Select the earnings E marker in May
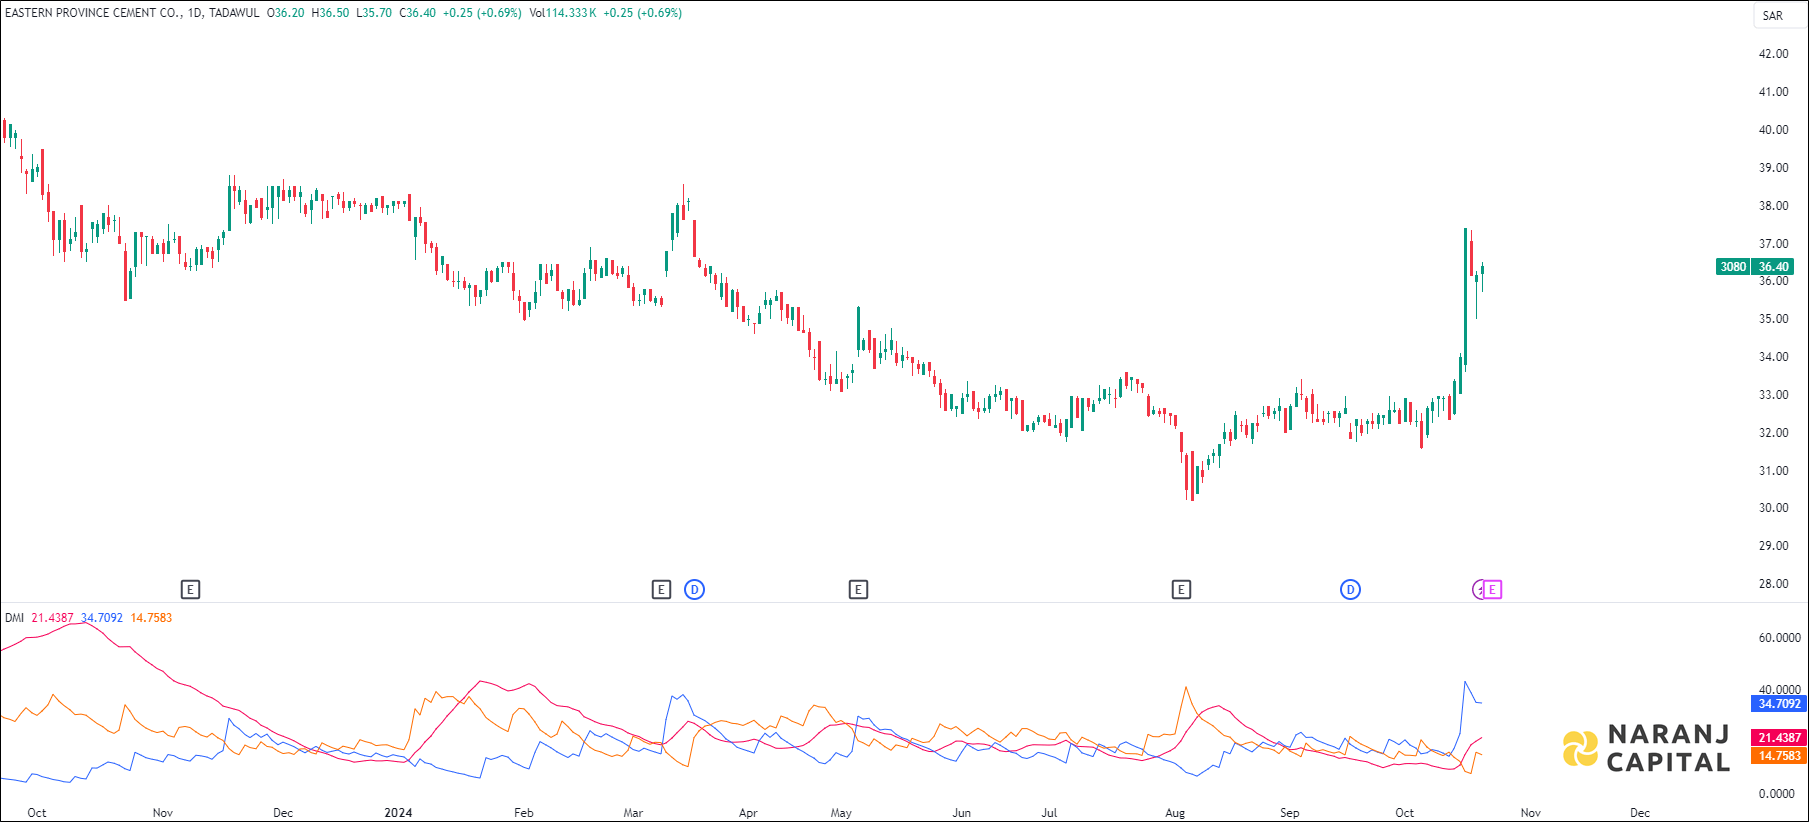 click(858, 589)
